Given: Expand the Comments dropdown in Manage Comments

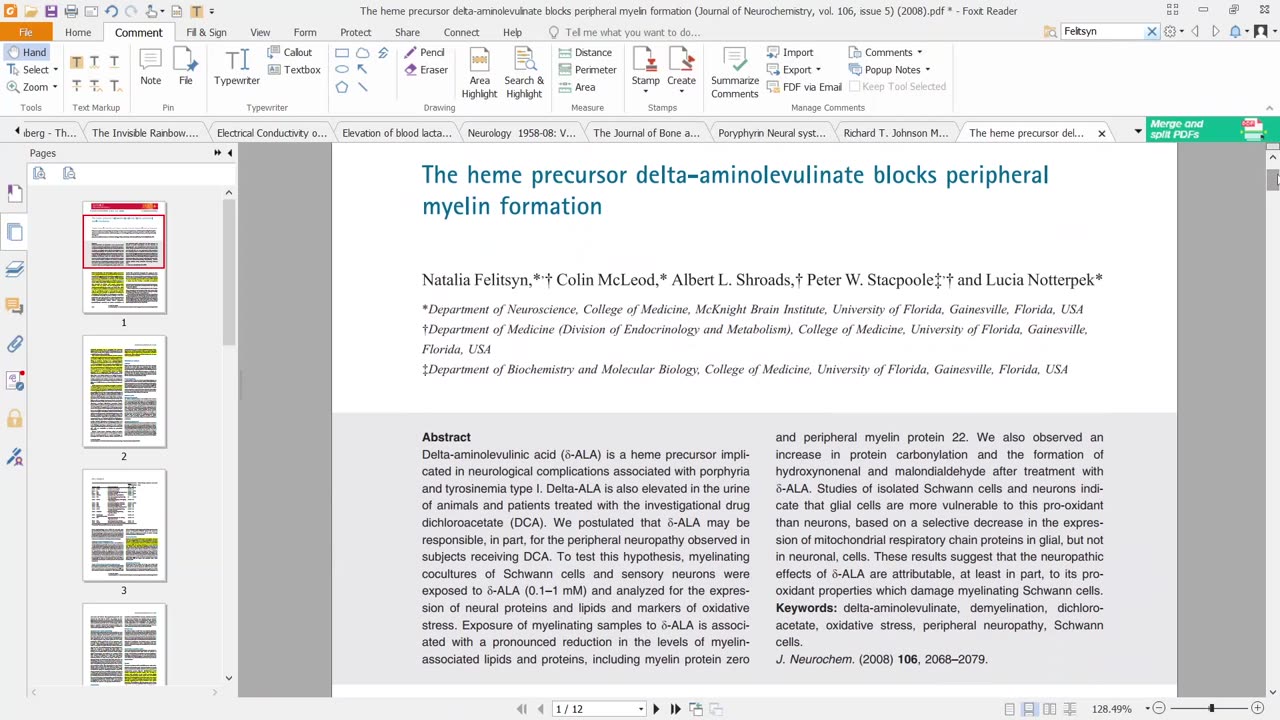Looking at the screenshot, I should pyautogui.click(x=919, y=52).
